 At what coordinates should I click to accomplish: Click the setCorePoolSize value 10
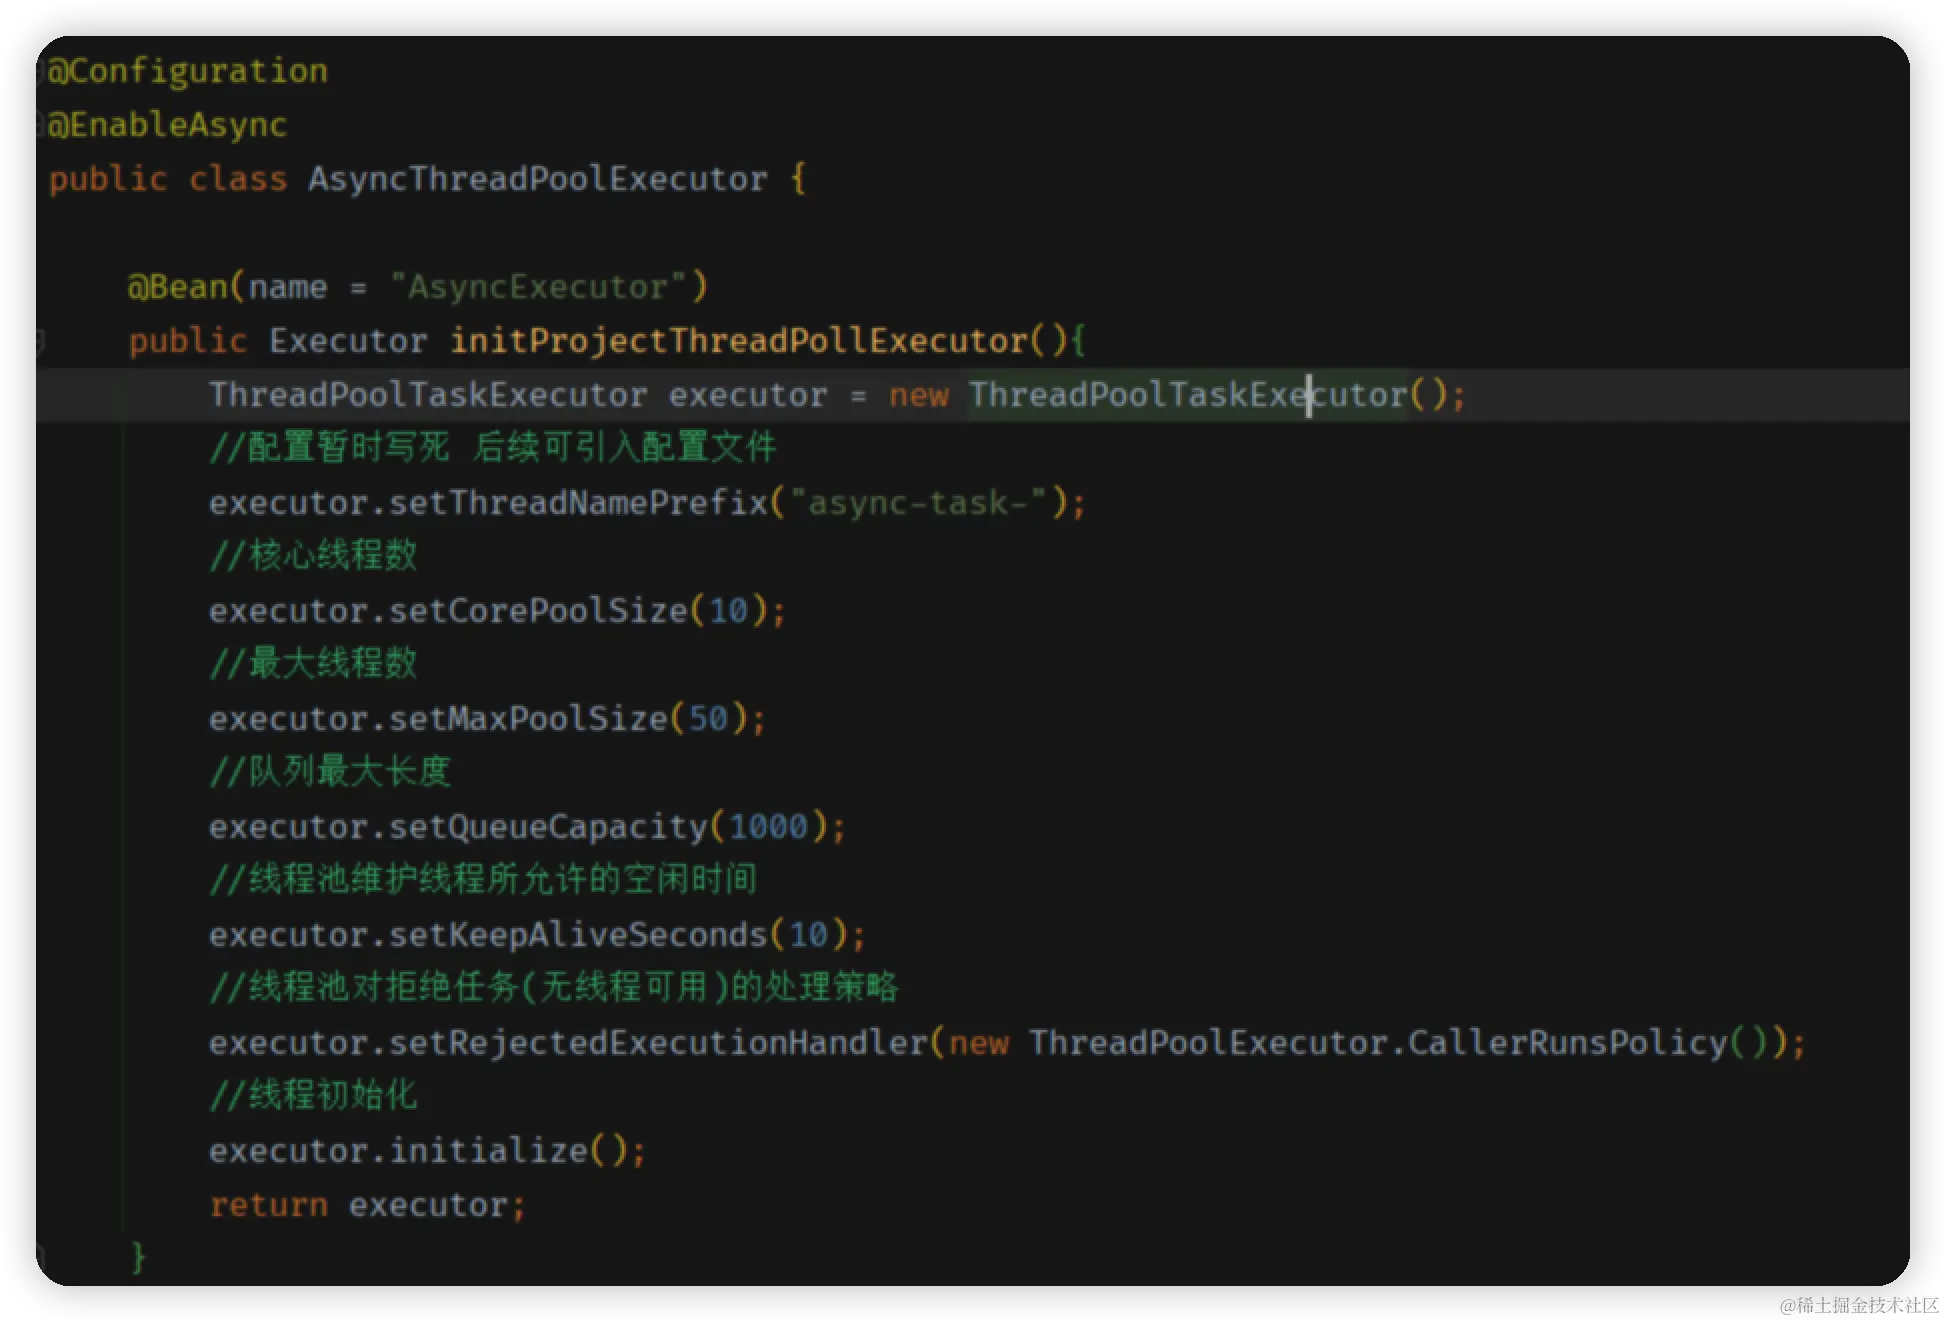pyautogui.click(x=728, y=611)
